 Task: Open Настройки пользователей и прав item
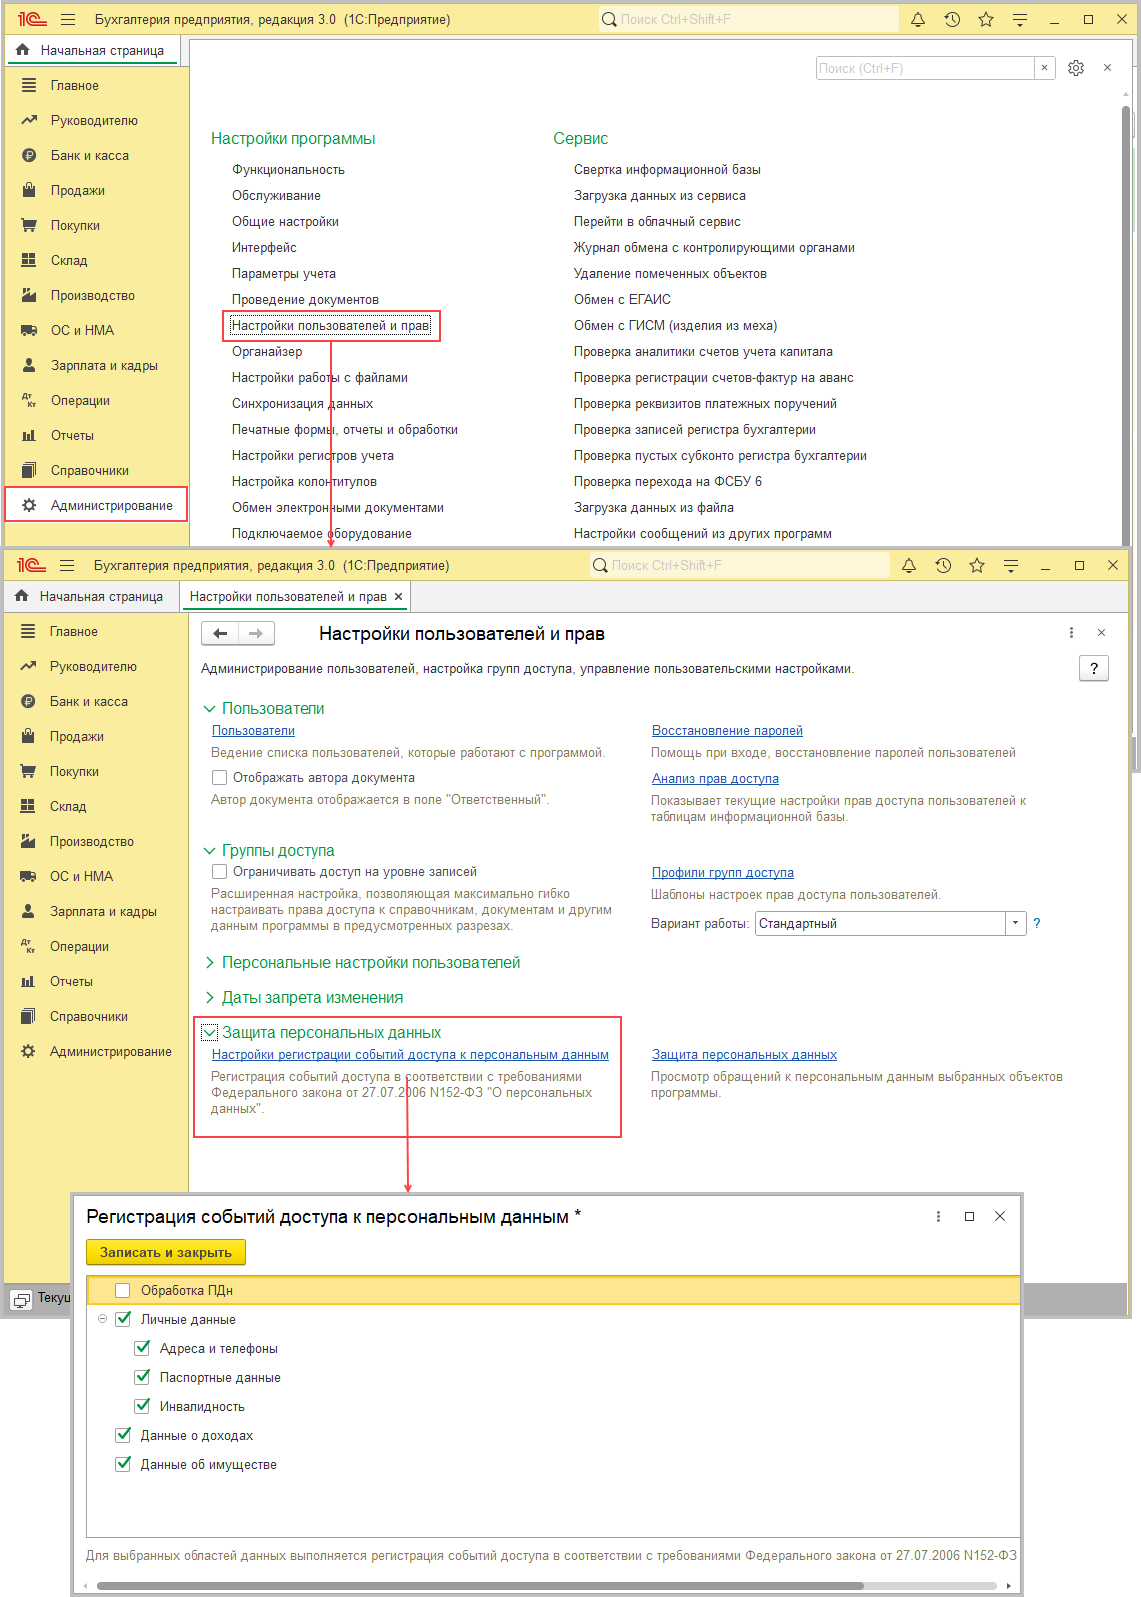pyautogui.click(x=330, y=325)
